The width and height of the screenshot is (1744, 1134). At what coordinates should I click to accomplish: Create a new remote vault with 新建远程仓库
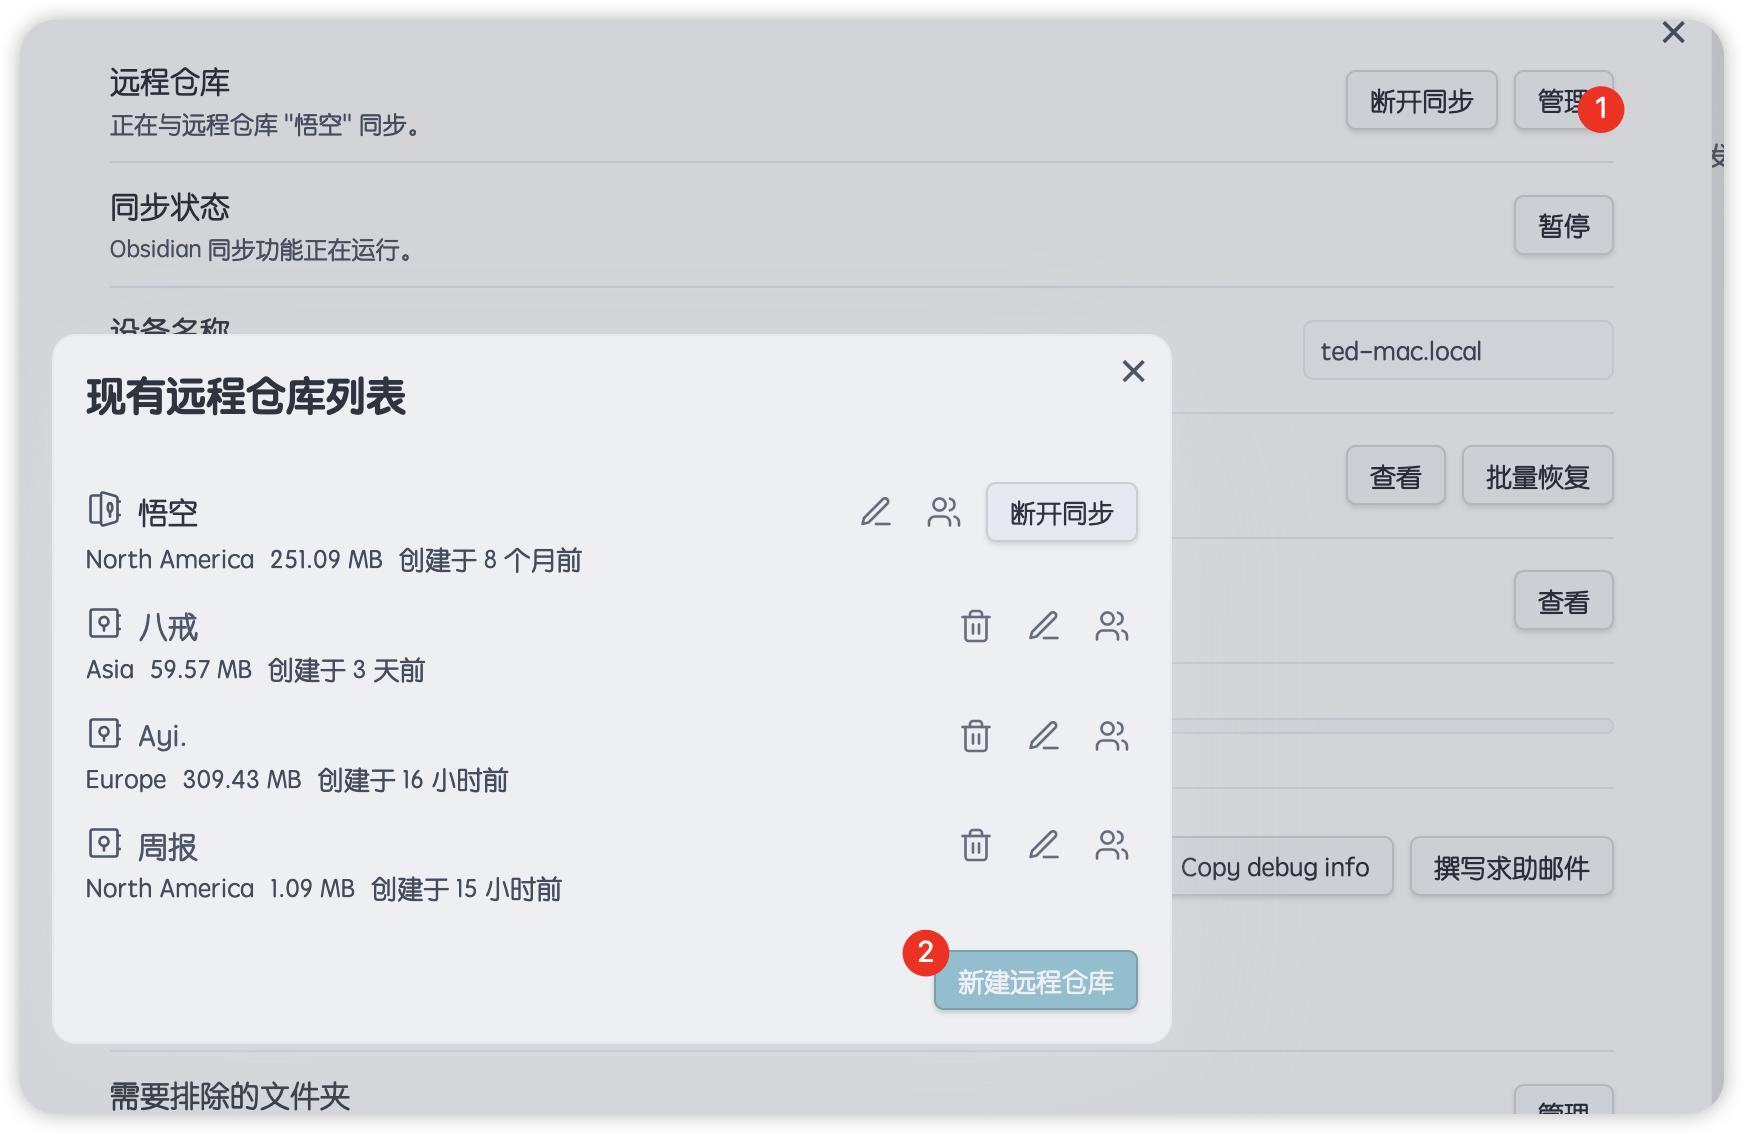1035,981
